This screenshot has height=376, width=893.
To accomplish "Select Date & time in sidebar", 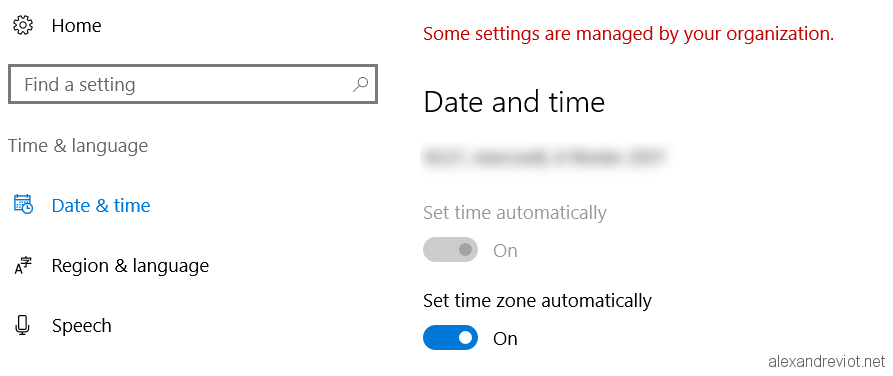I will 101,205.
